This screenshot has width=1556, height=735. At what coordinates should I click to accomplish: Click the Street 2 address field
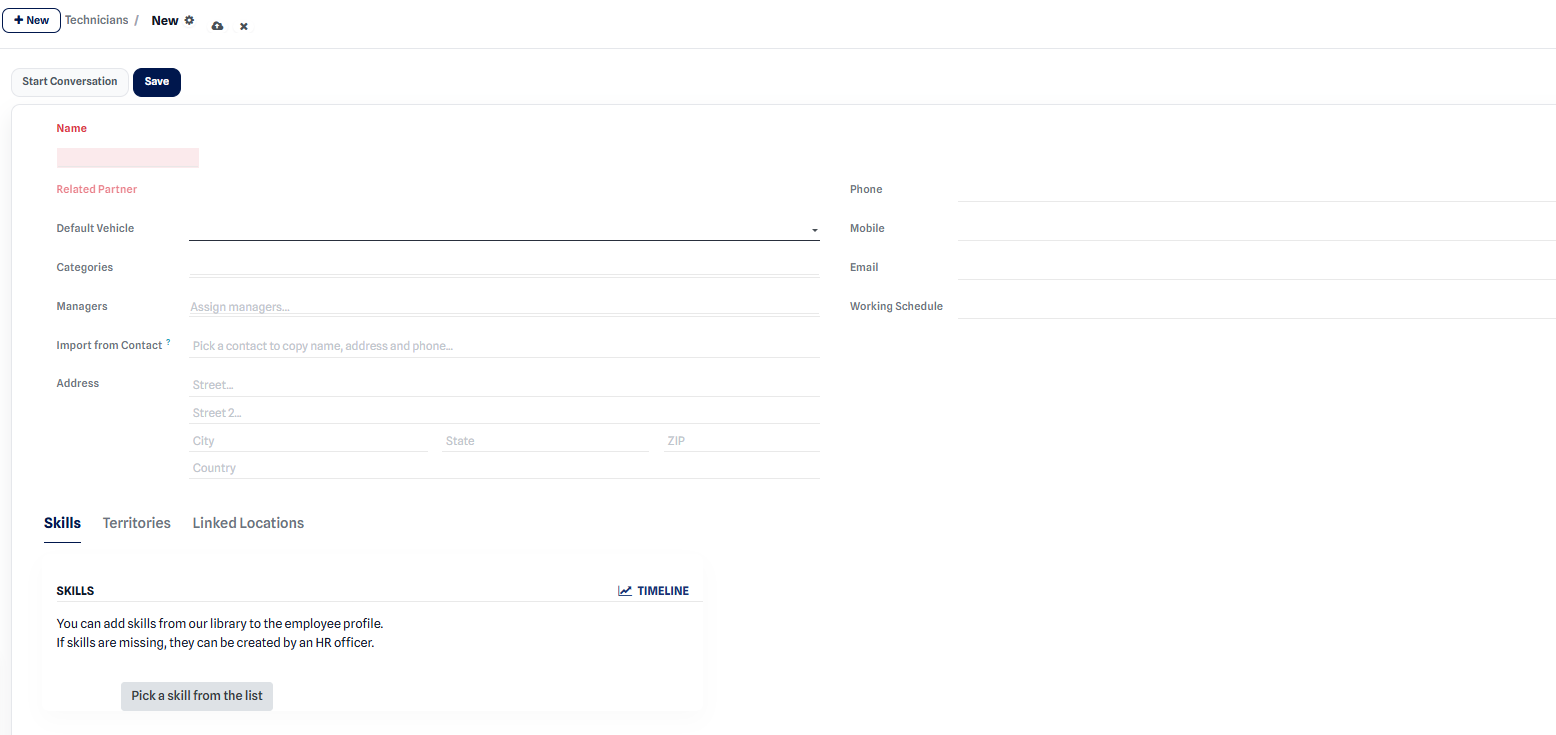[504, 413]
